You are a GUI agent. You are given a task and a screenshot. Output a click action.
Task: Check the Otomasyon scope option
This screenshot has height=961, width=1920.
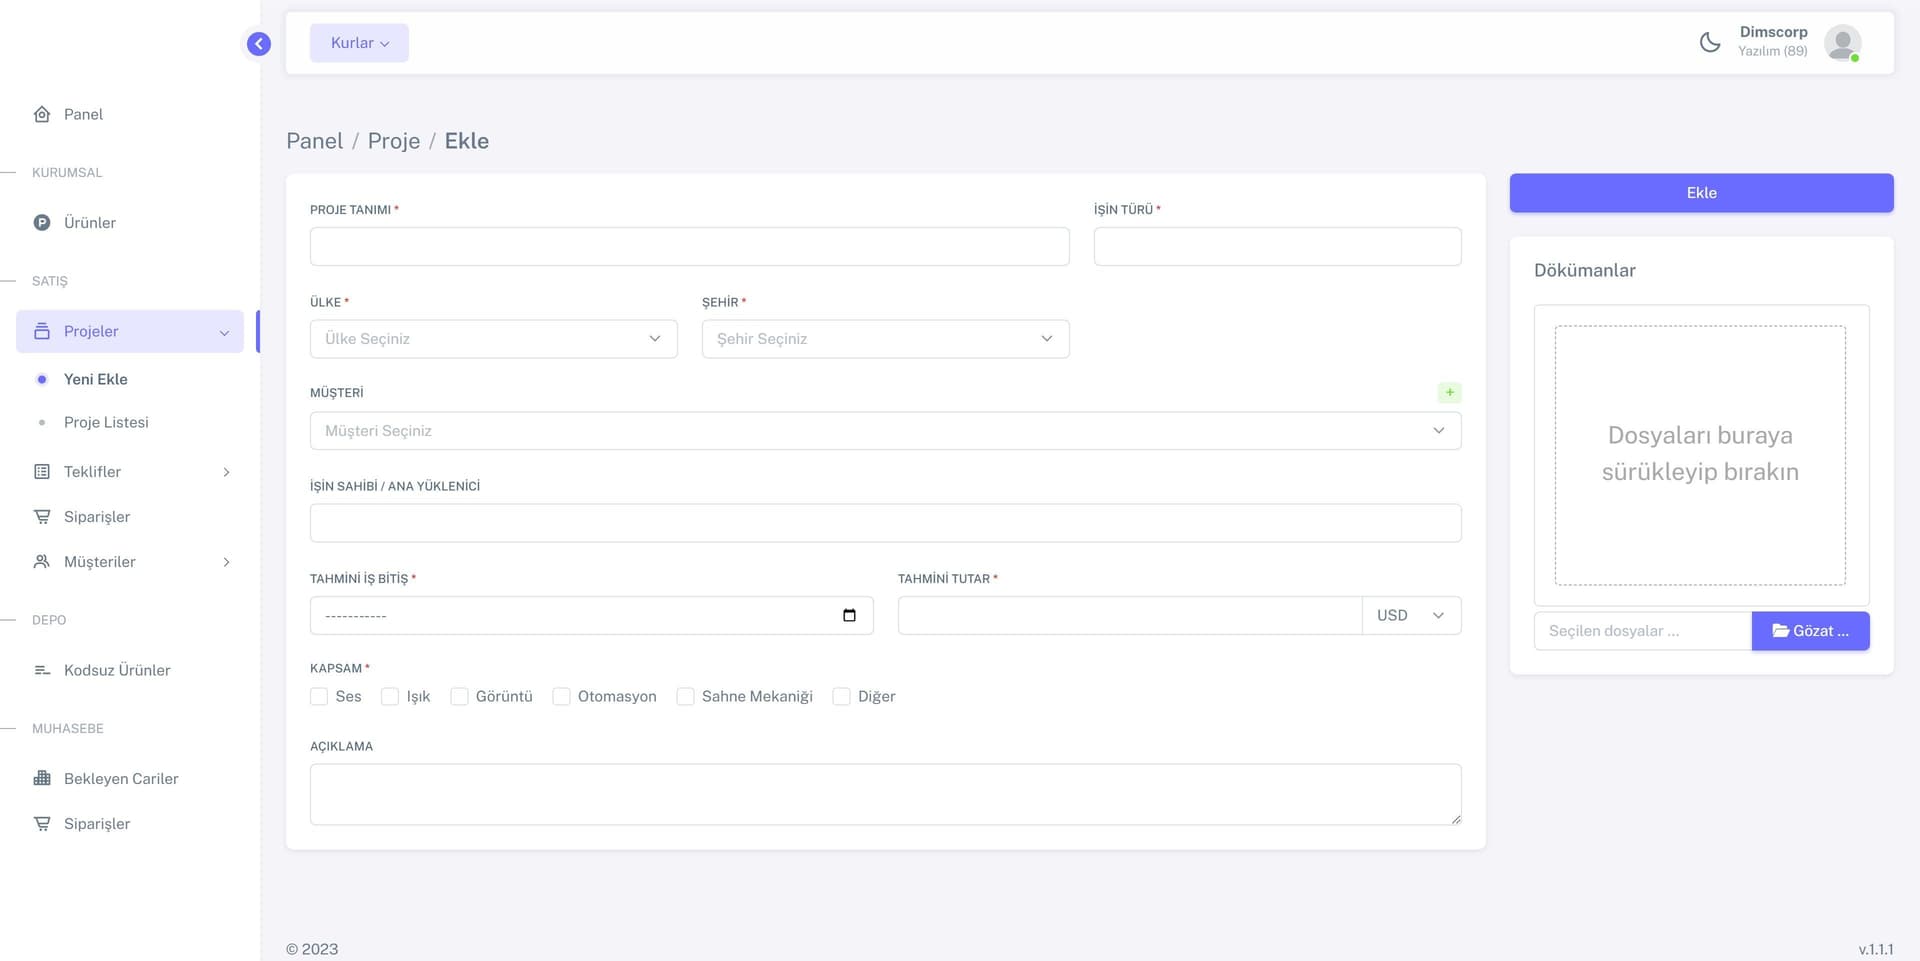pos(561,696)
